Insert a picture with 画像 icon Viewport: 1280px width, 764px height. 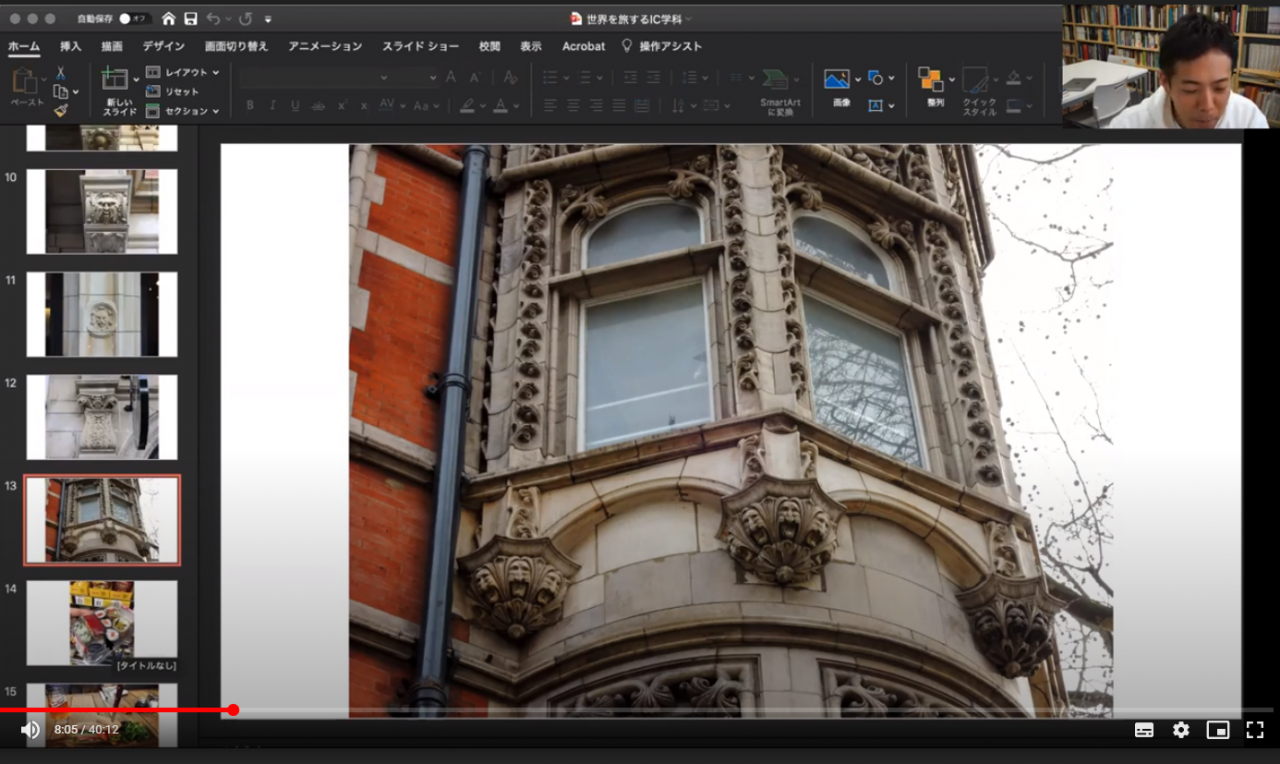[x=836, y=80]
